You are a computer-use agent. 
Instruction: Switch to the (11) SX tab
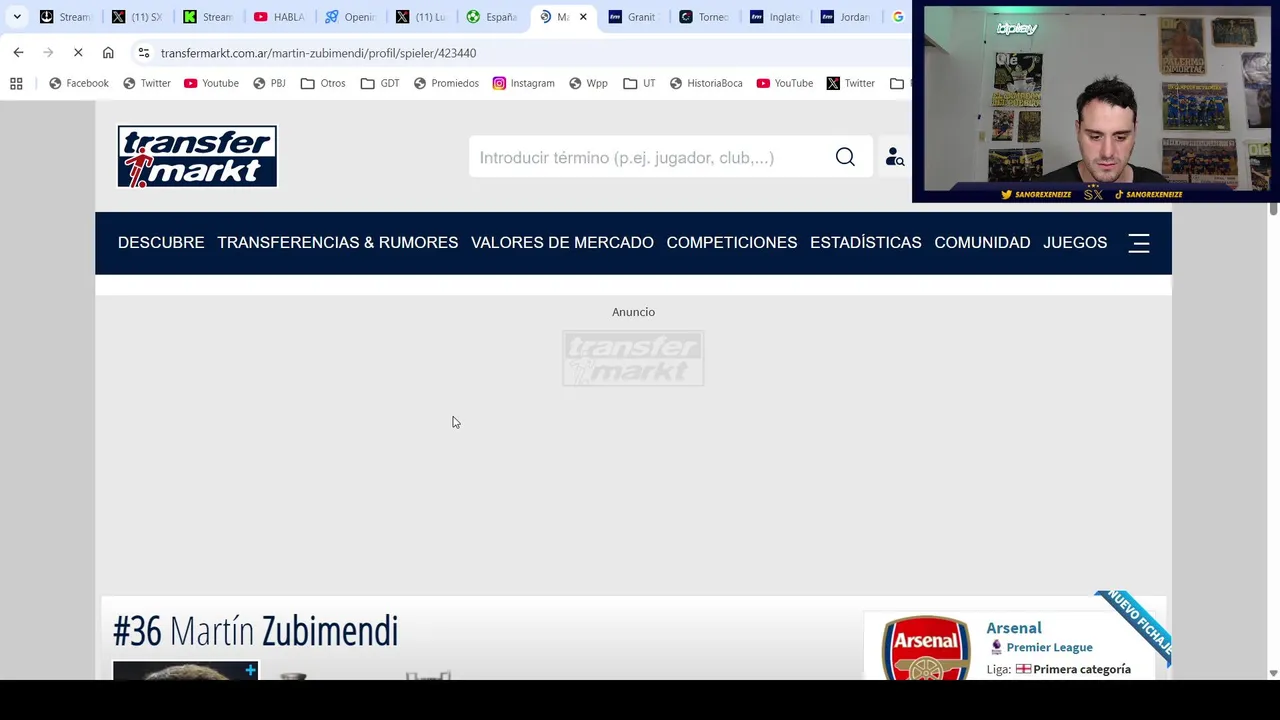[x=137, y=17]
